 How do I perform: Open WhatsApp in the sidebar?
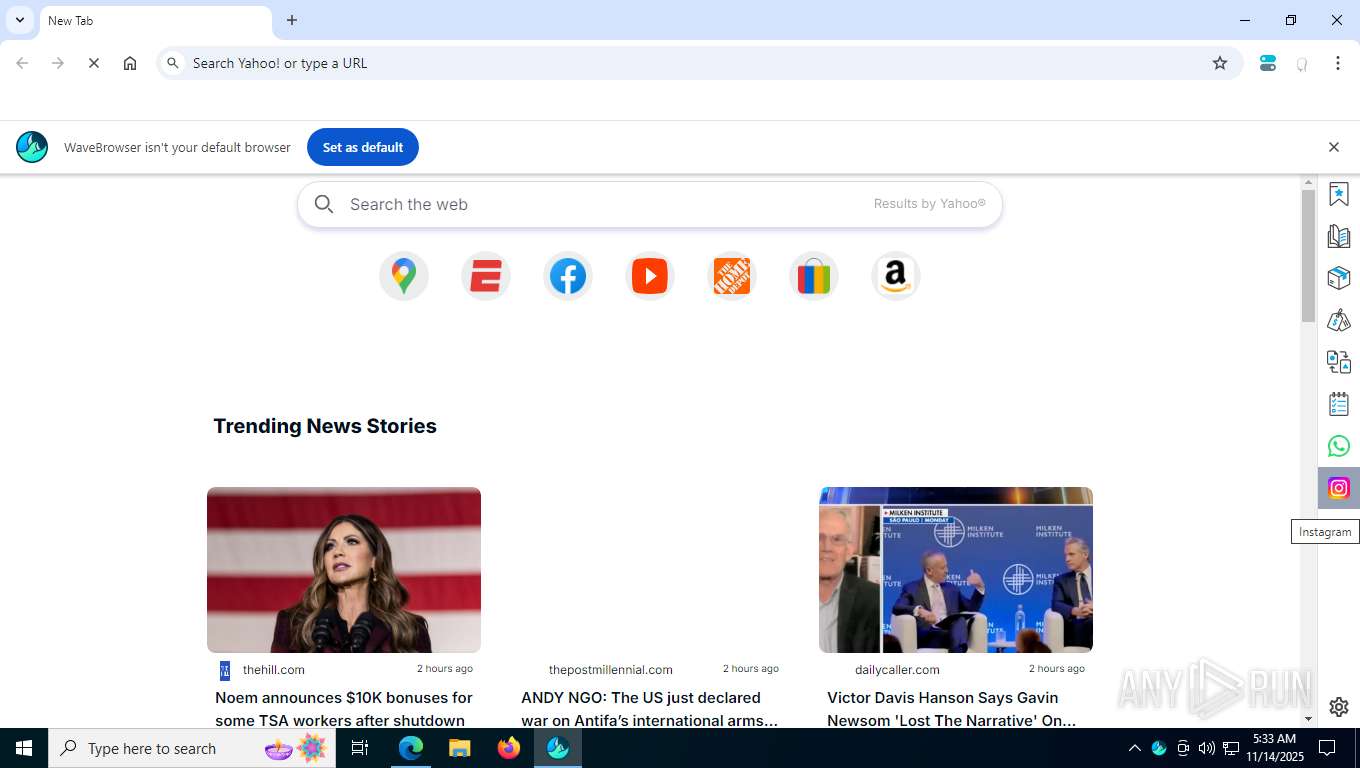pos(1339,446)
